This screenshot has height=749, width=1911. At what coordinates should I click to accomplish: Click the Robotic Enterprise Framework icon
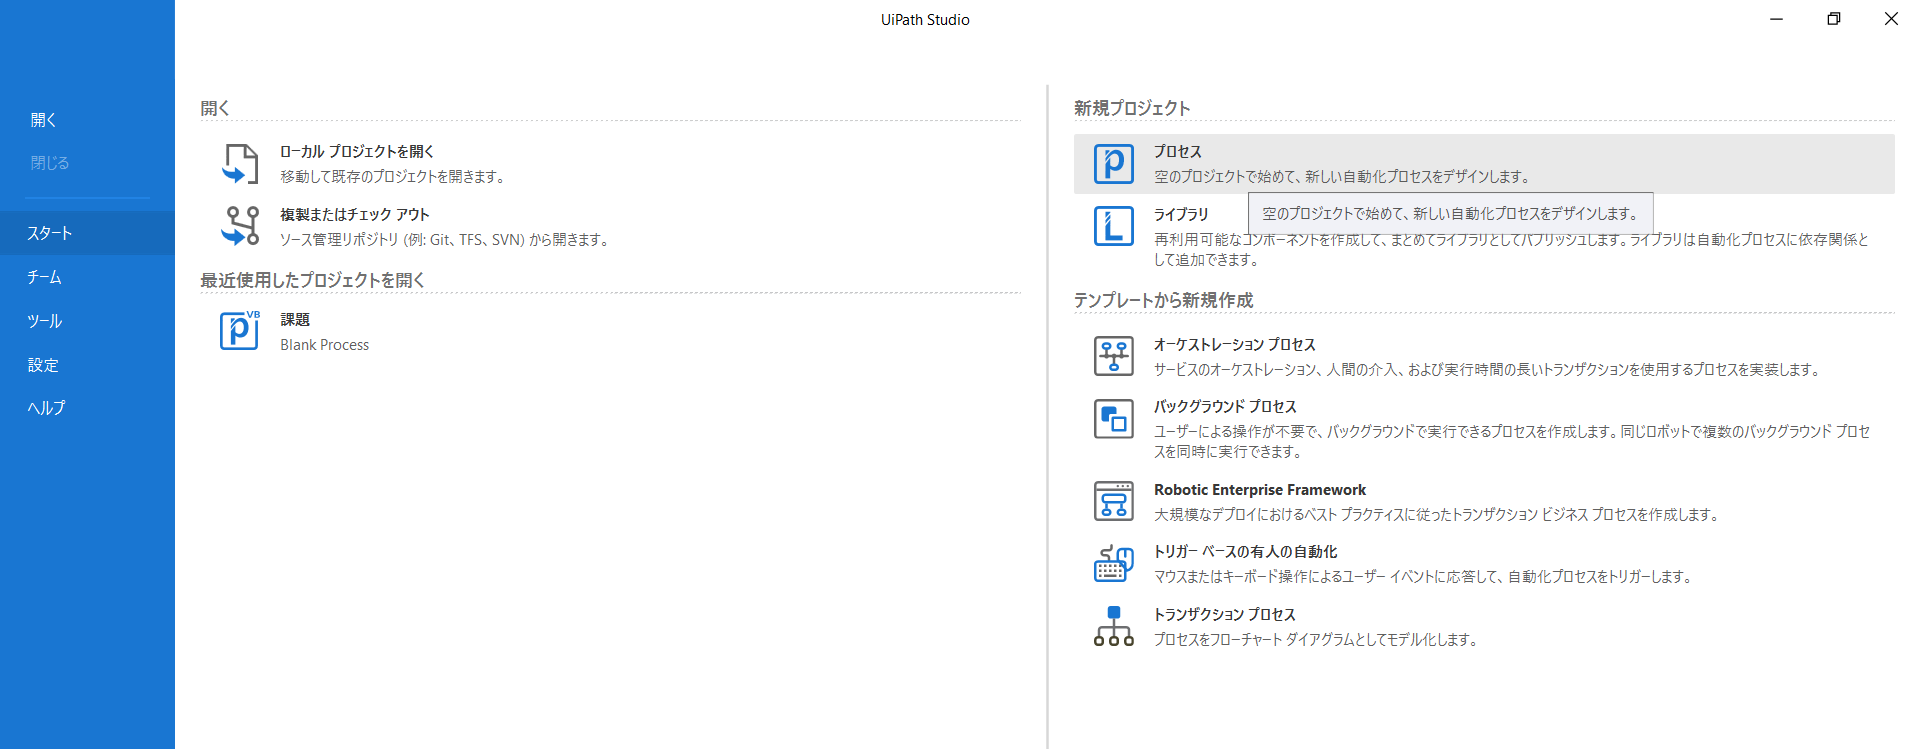point(1113,501)
